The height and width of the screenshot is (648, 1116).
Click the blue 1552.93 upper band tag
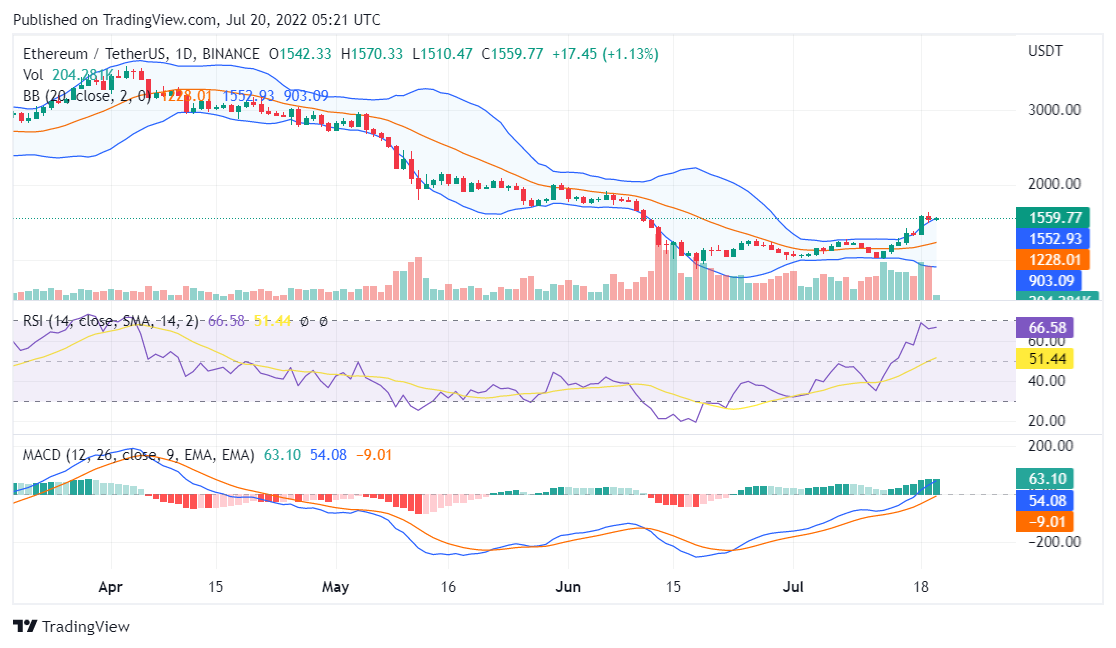[x=1055, y=238]
